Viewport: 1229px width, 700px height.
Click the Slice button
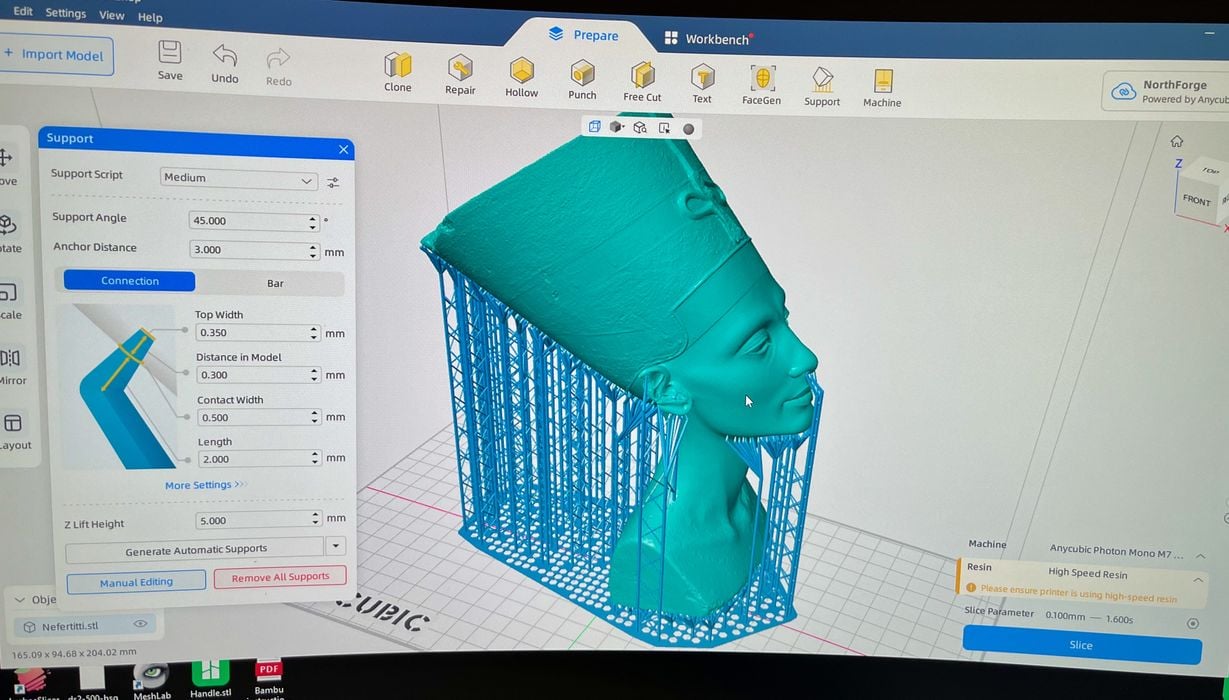[1081, 645]
